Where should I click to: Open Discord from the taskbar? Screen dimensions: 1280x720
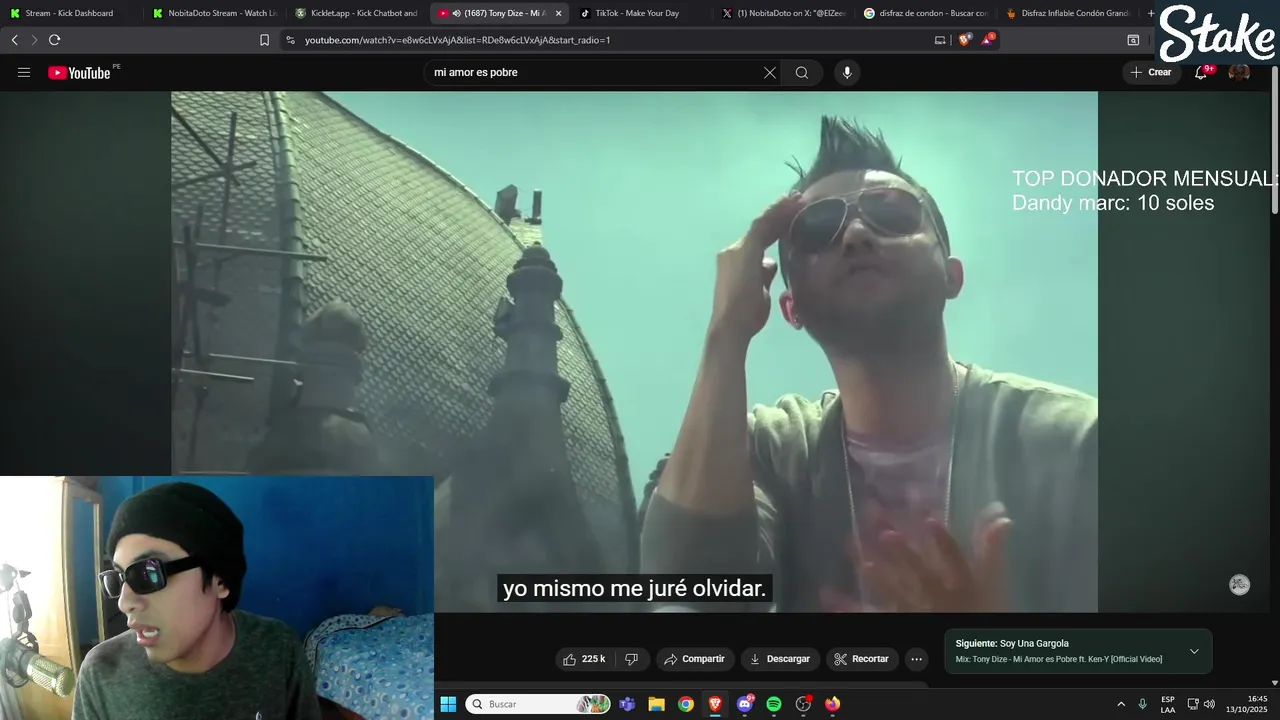pyautogui.click(x=744, y=704)
